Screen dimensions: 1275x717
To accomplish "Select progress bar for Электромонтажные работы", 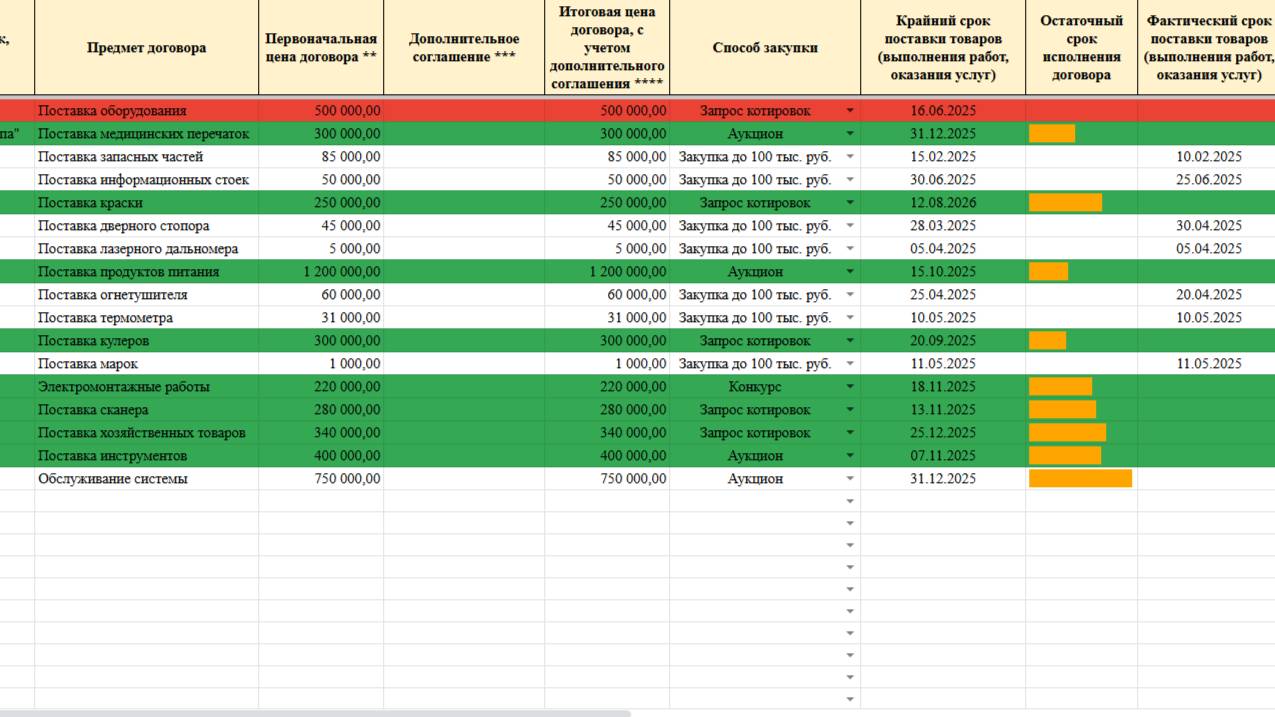I will (x=1060, y=387).
